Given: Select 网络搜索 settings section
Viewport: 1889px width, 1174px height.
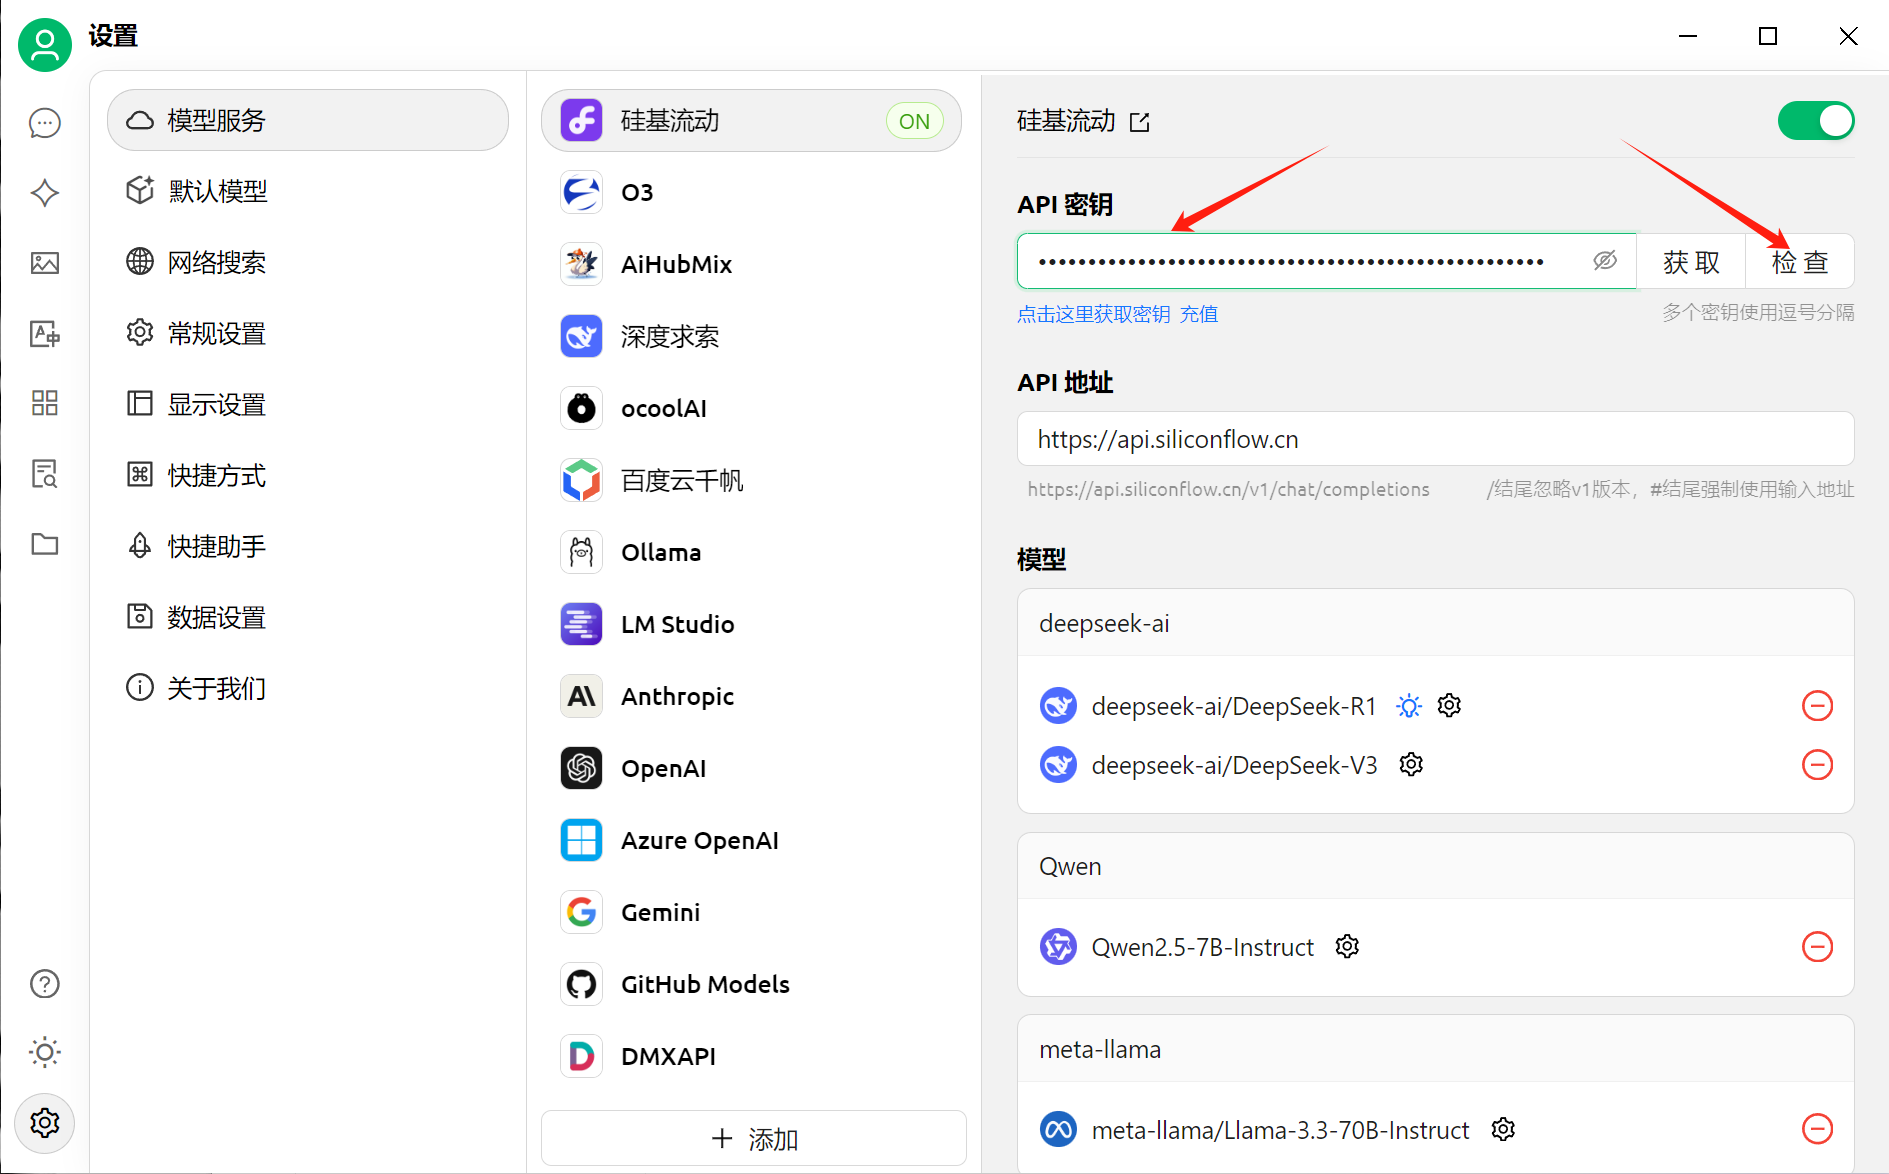Looking at the screenshot, I should pyautogui.click(x=308, y=262).
